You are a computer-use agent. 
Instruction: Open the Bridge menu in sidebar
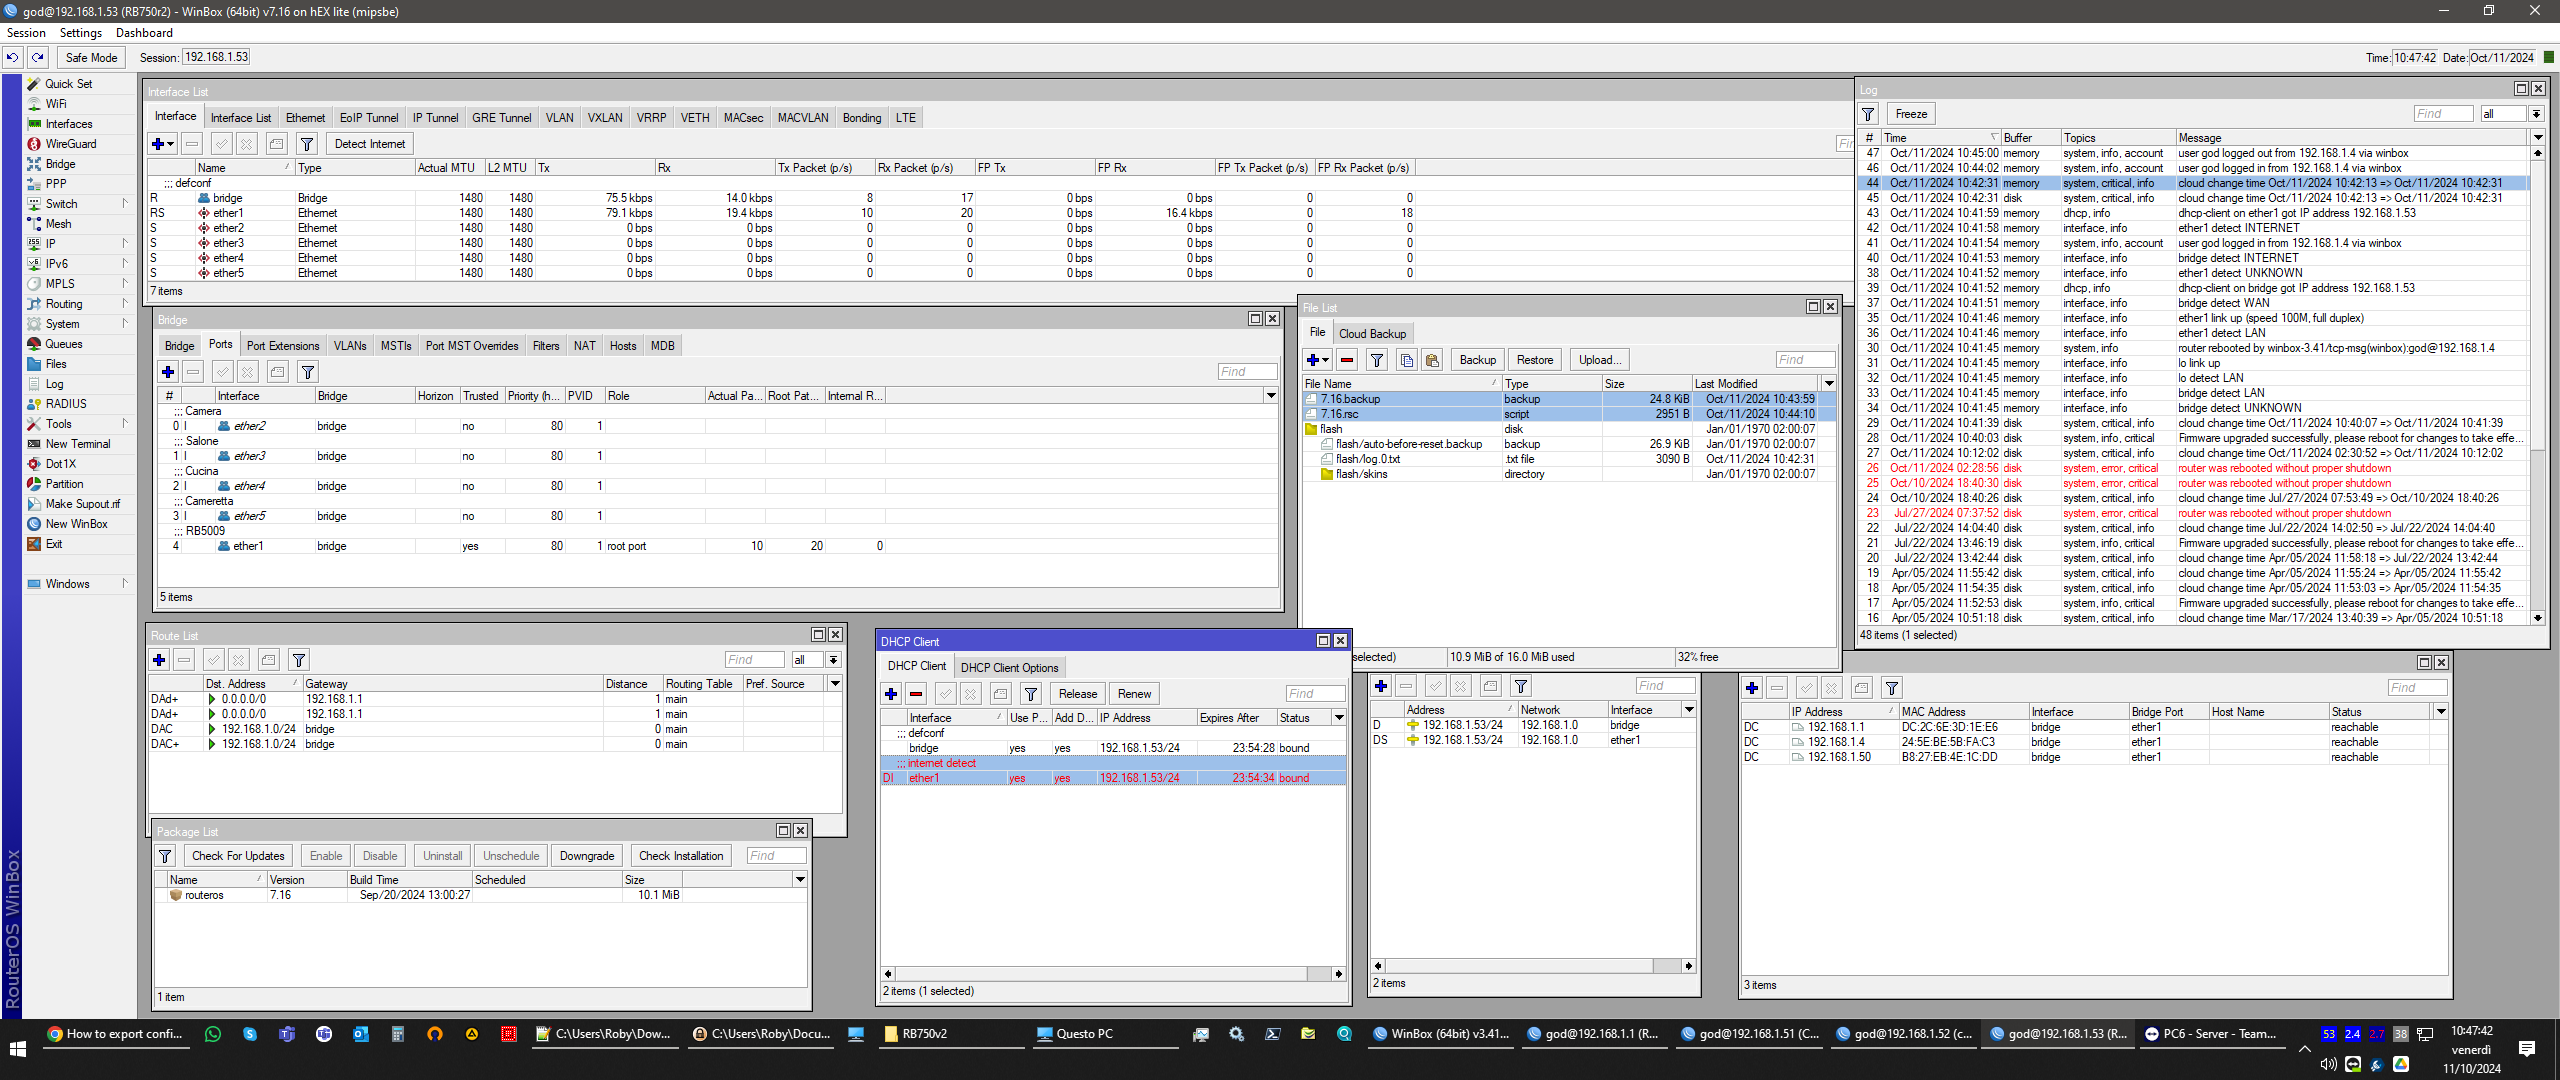pyautogui.click(x=60, y=164)
